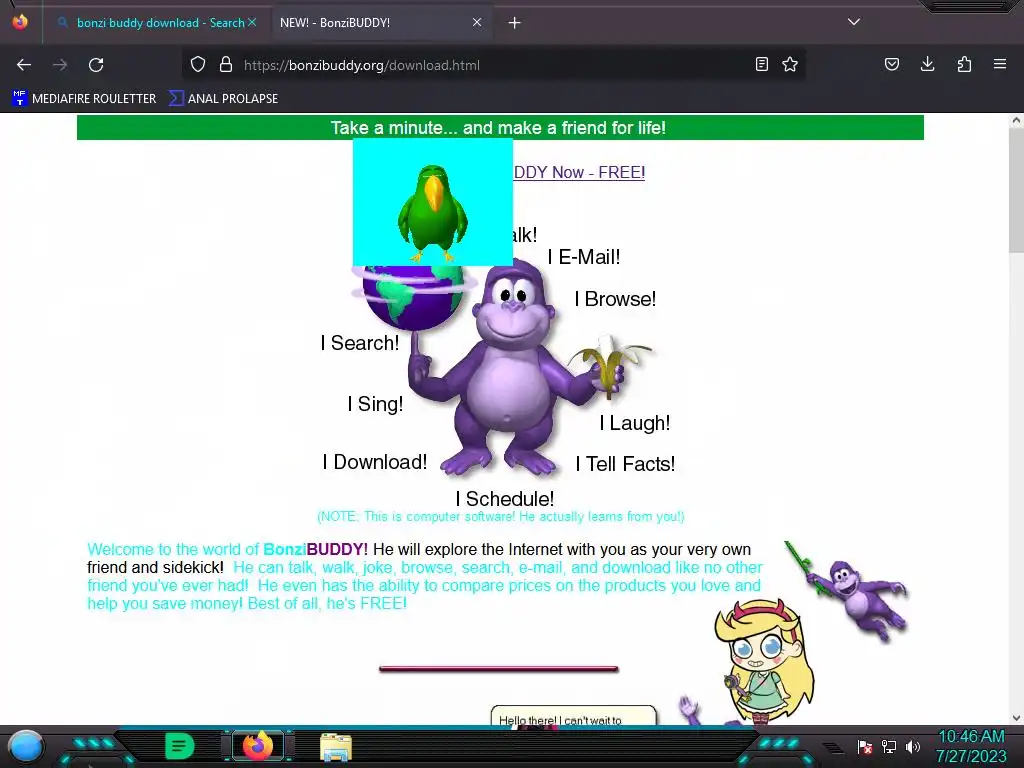Click the 'I Search!' text
Viewport: 1024px width, 768px height.
tap(360, 343)
